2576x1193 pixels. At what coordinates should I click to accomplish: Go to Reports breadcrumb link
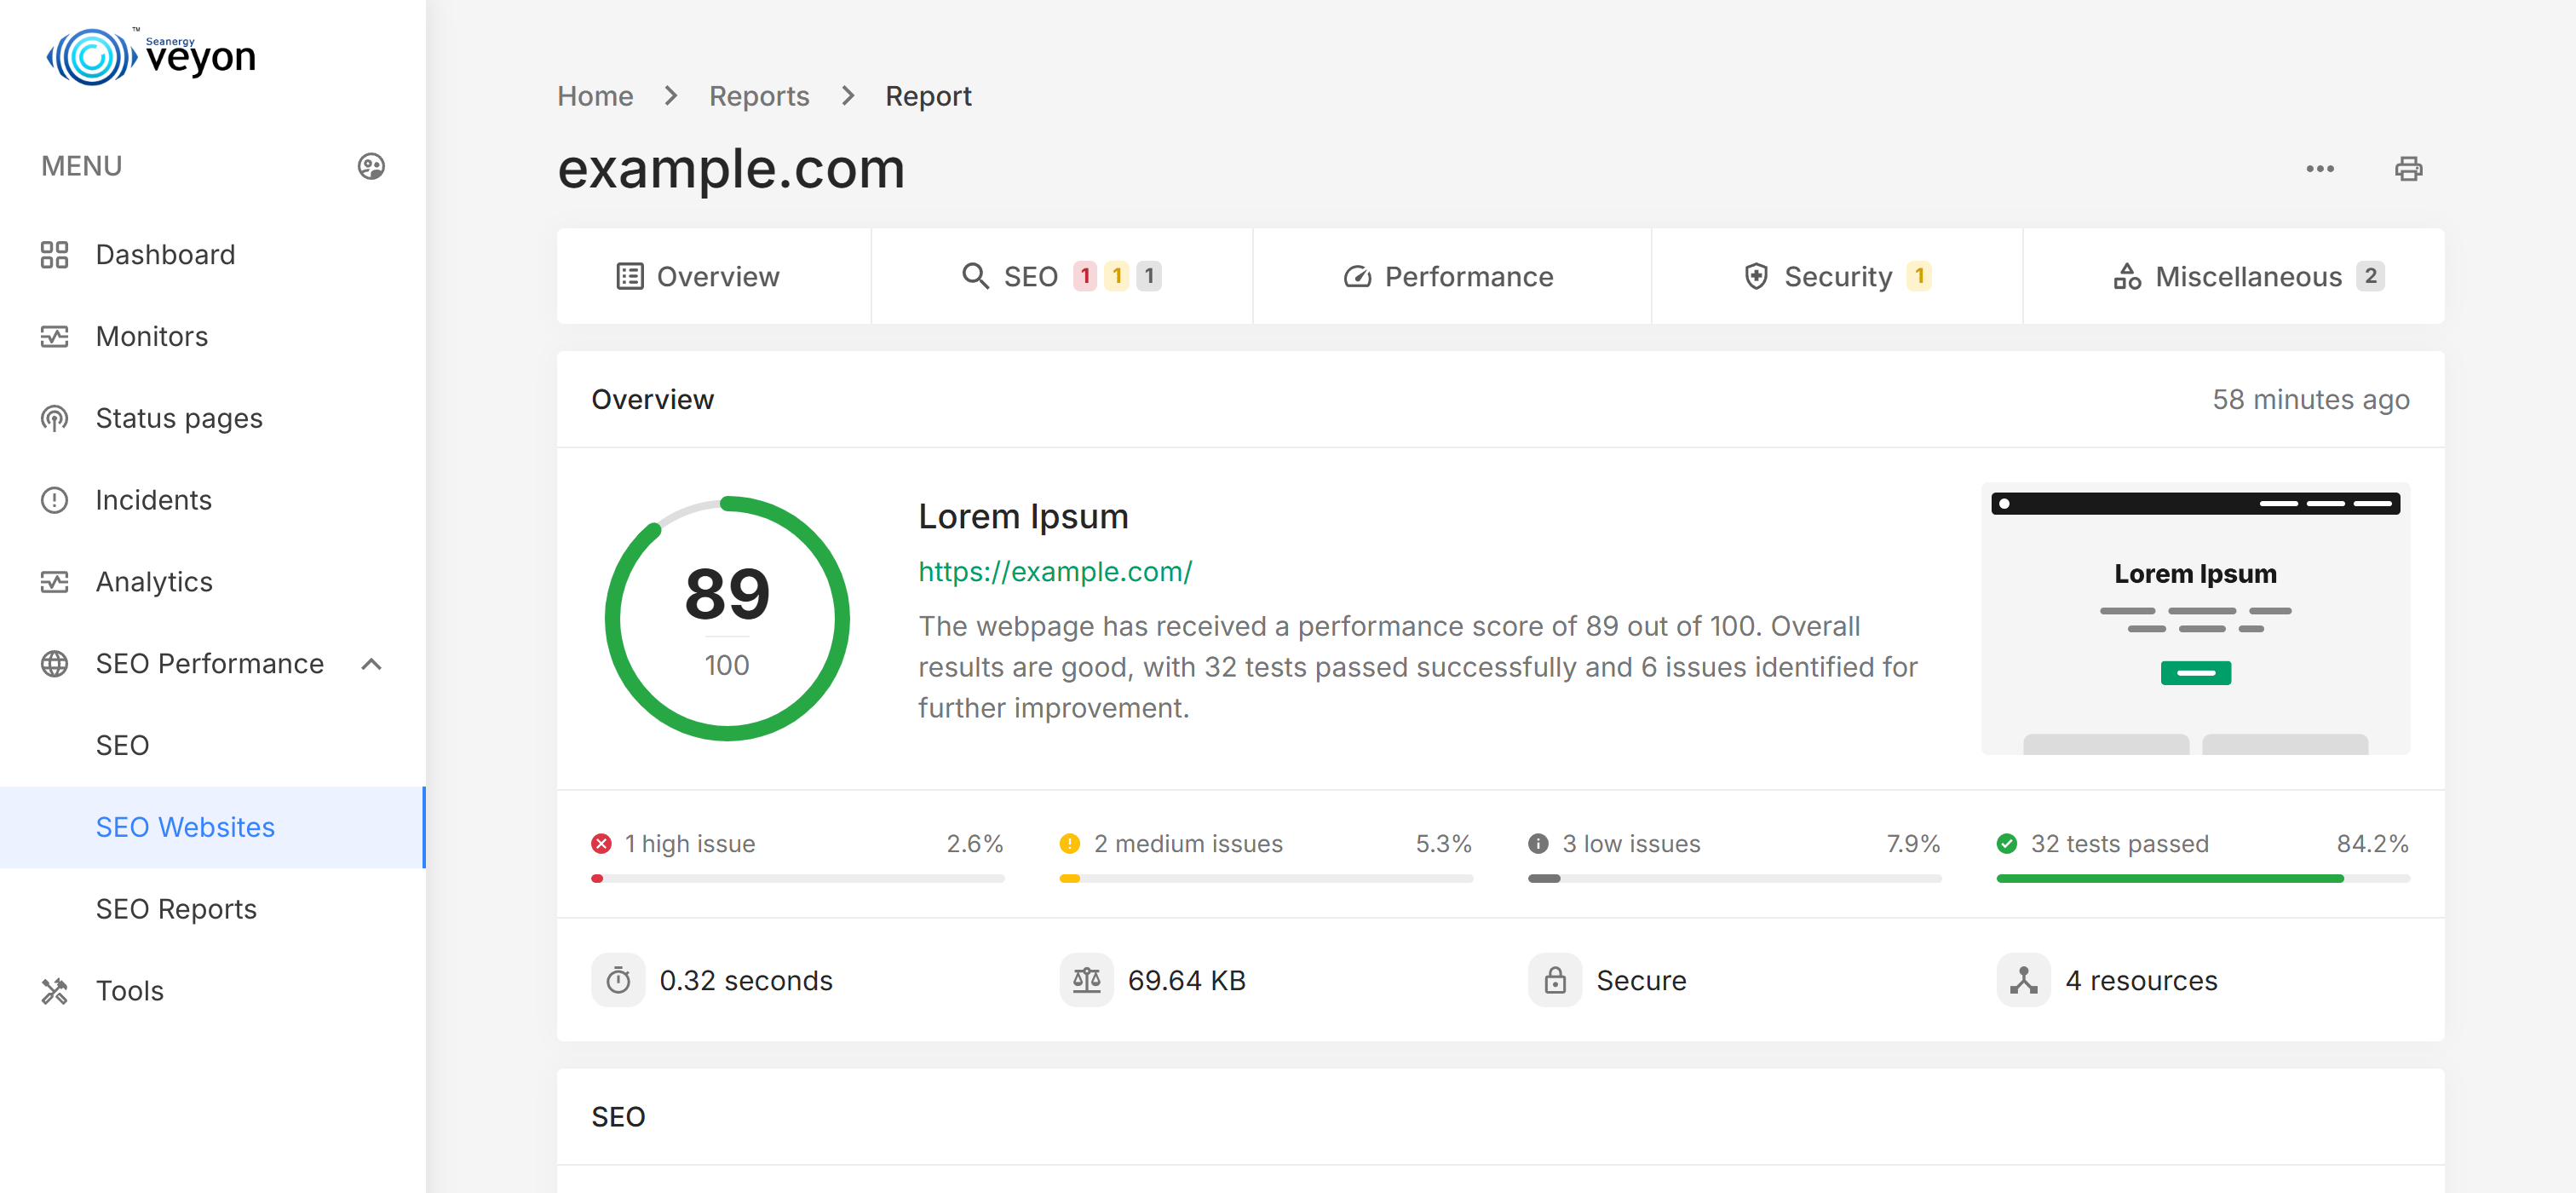(x=759, y=96)
